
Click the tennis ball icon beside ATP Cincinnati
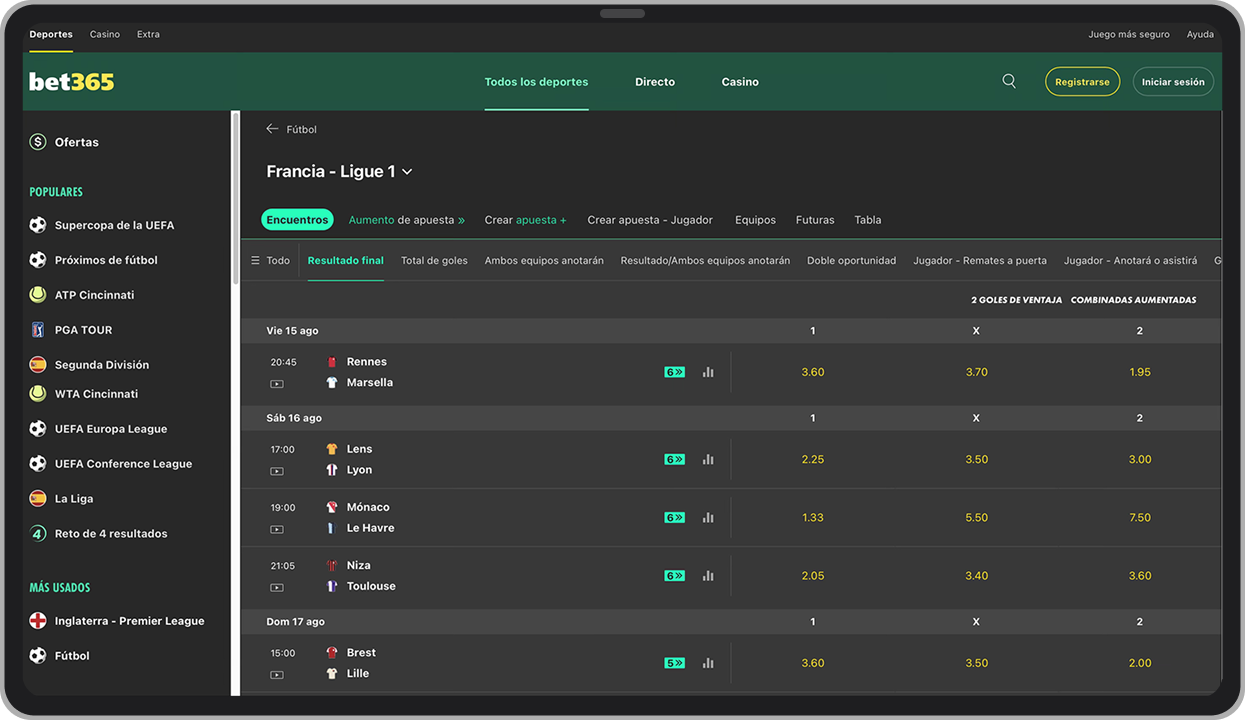38,295
